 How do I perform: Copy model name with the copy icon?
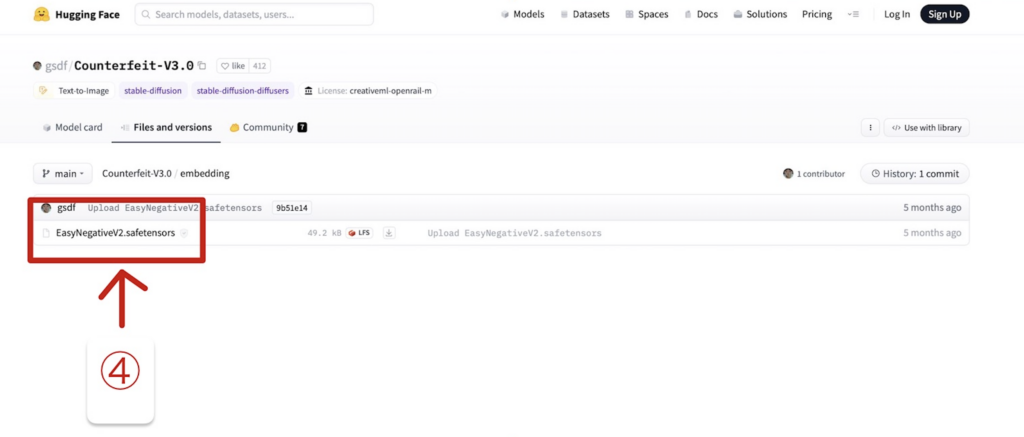click(x=202, y=66)
